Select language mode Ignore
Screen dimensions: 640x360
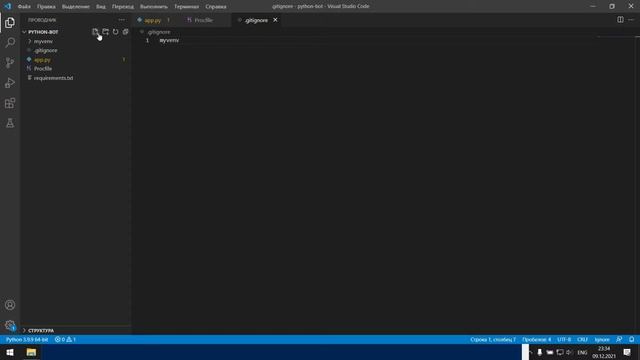pyautogui.click(x=602, y=339)
